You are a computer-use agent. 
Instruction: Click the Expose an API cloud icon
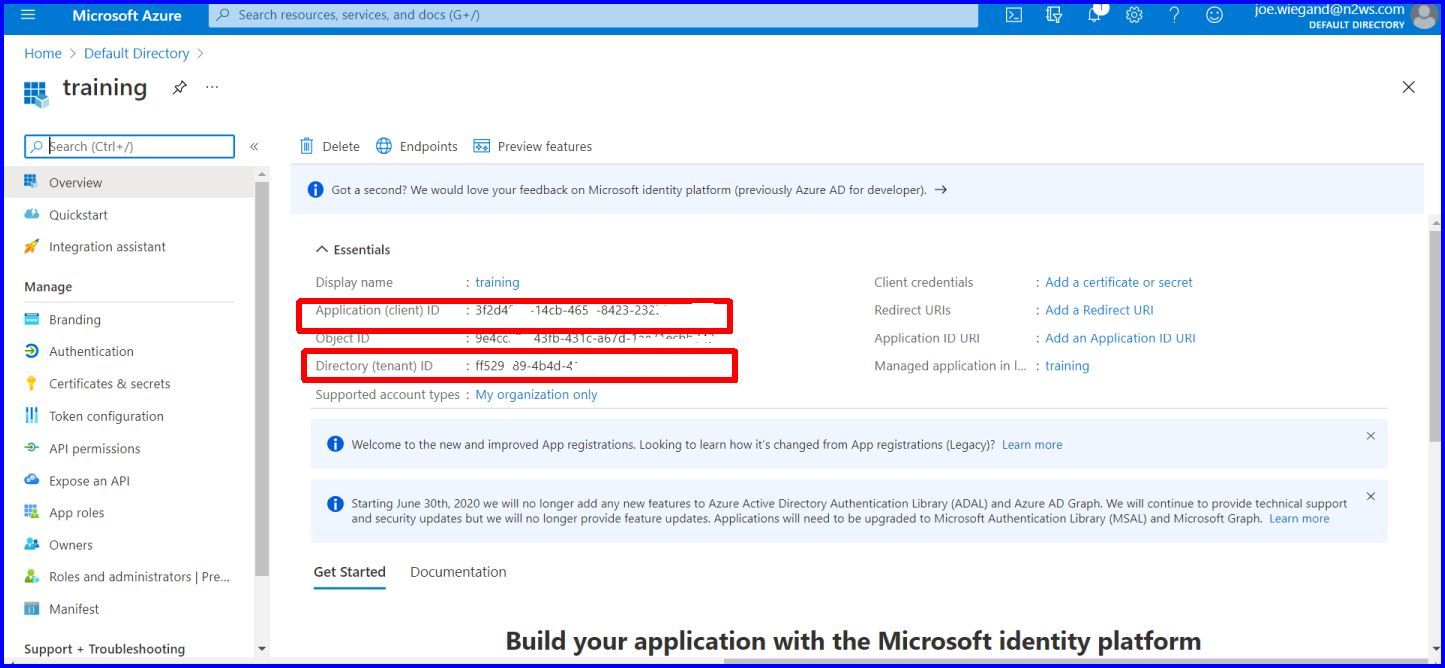pyautogui.click(x=31, y=480)
